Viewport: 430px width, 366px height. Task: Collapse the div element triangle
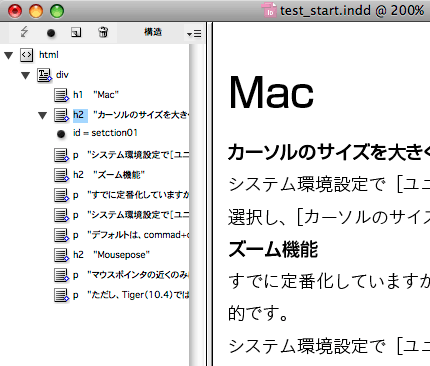[26, 75]
